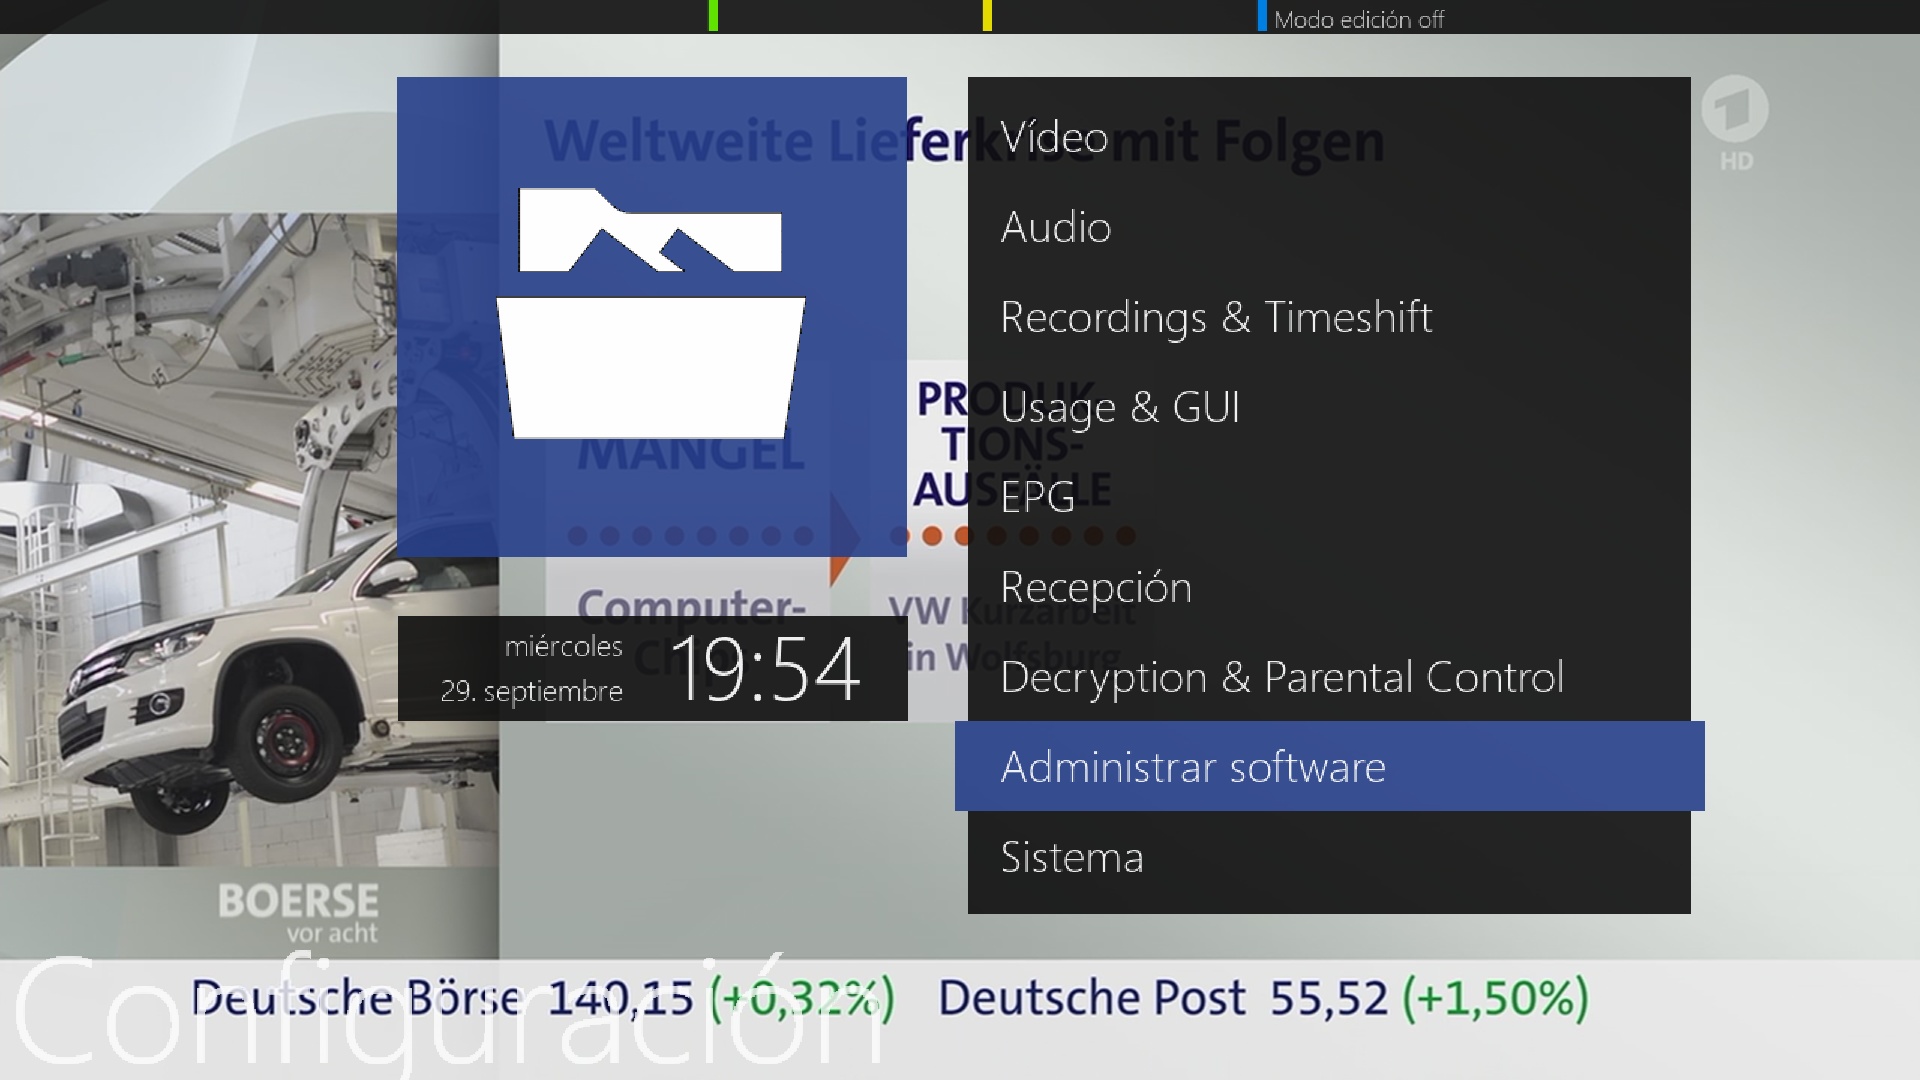Open the Vídeo settings menu
This screenshot has height=1080, width=1920.
coord(1054,138)
